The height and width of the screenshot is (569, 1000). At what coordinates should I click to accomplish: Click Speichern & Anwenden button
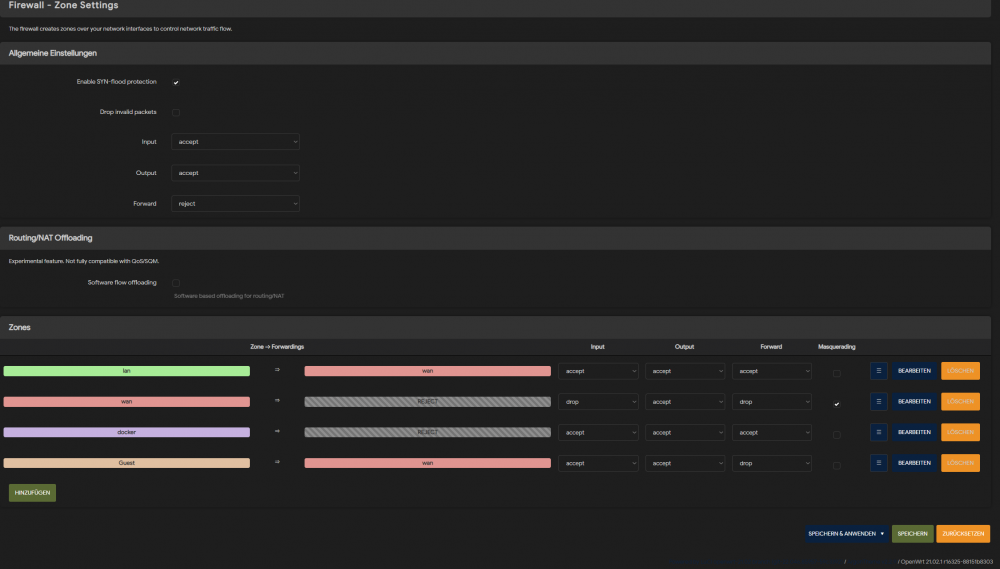click(841, 533)
